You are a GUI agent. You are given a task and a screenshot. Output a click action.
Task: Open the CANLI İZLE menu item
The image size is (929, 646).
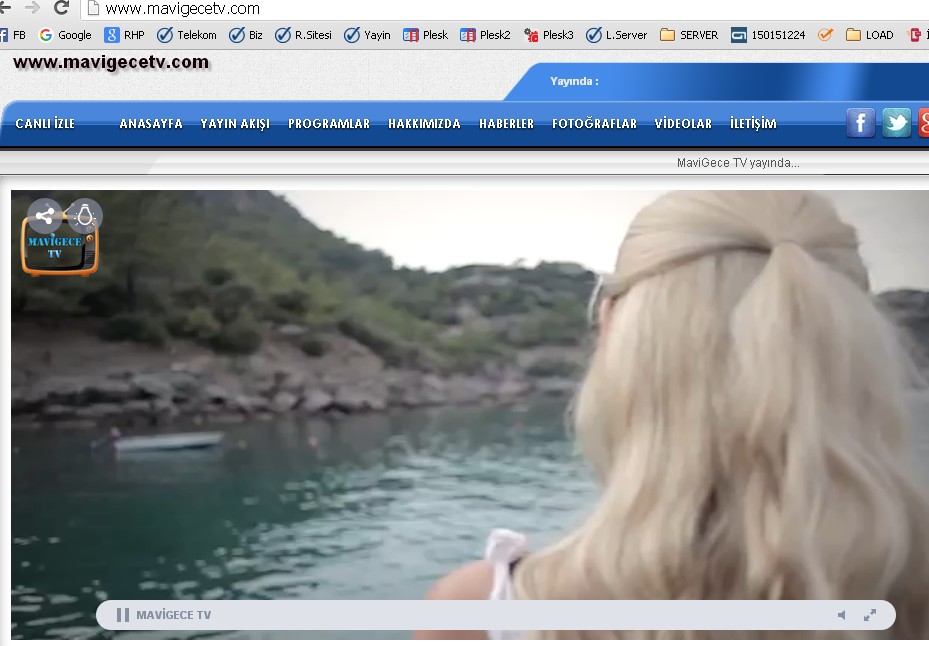click(45, 123)
